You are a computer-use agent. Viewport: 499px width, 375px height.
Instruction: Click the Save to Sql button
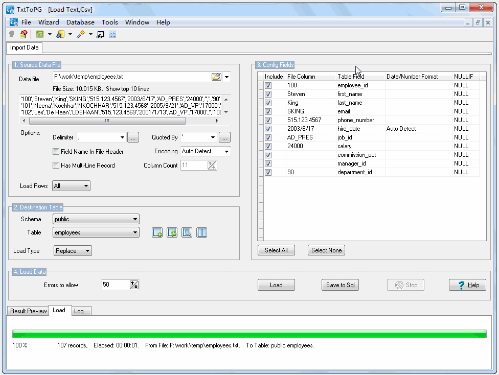click(x=340, y=285)
